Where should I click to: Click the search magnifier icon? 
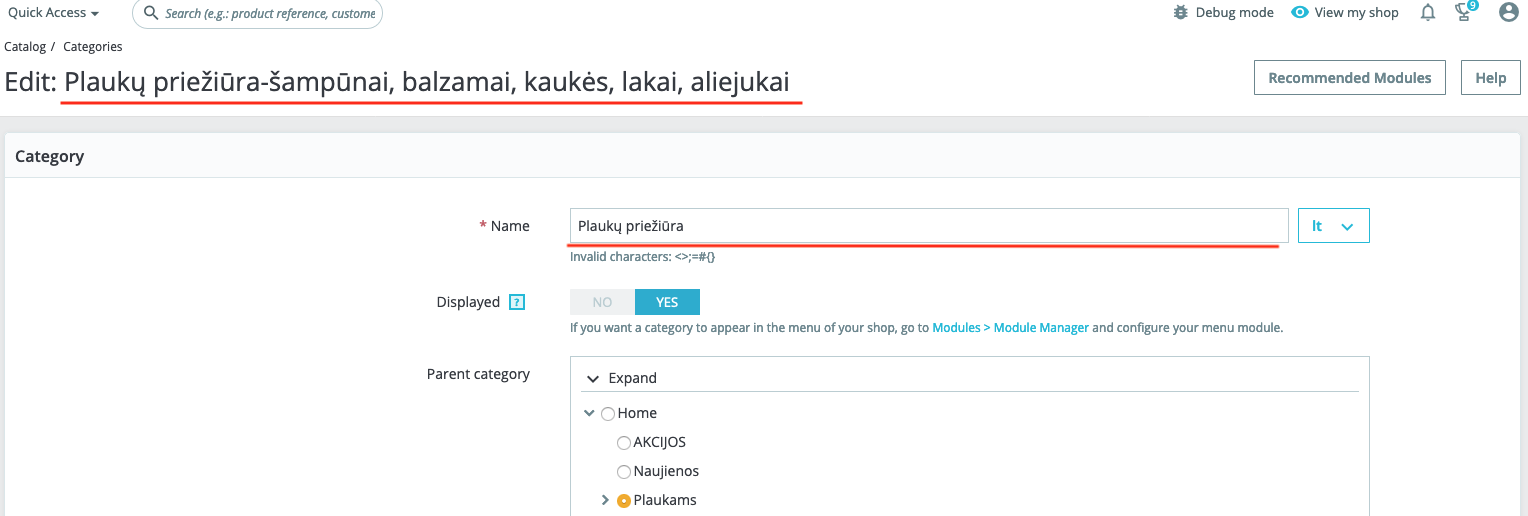tap(150, 13)
